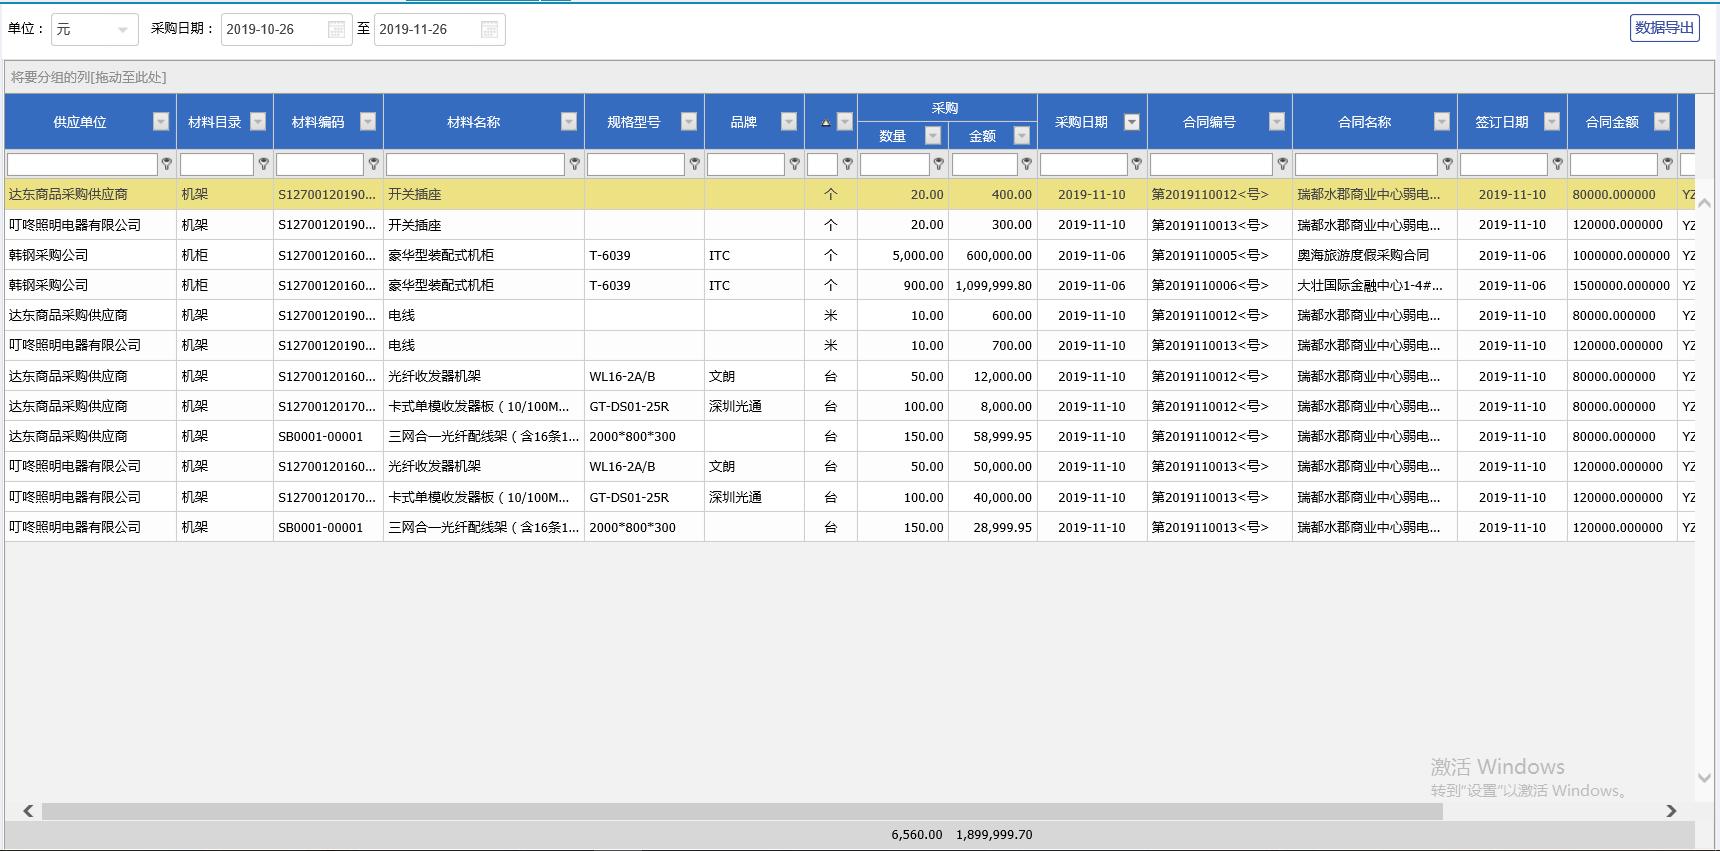Expand 采购日期 column header dropdown

[1132, 122]
